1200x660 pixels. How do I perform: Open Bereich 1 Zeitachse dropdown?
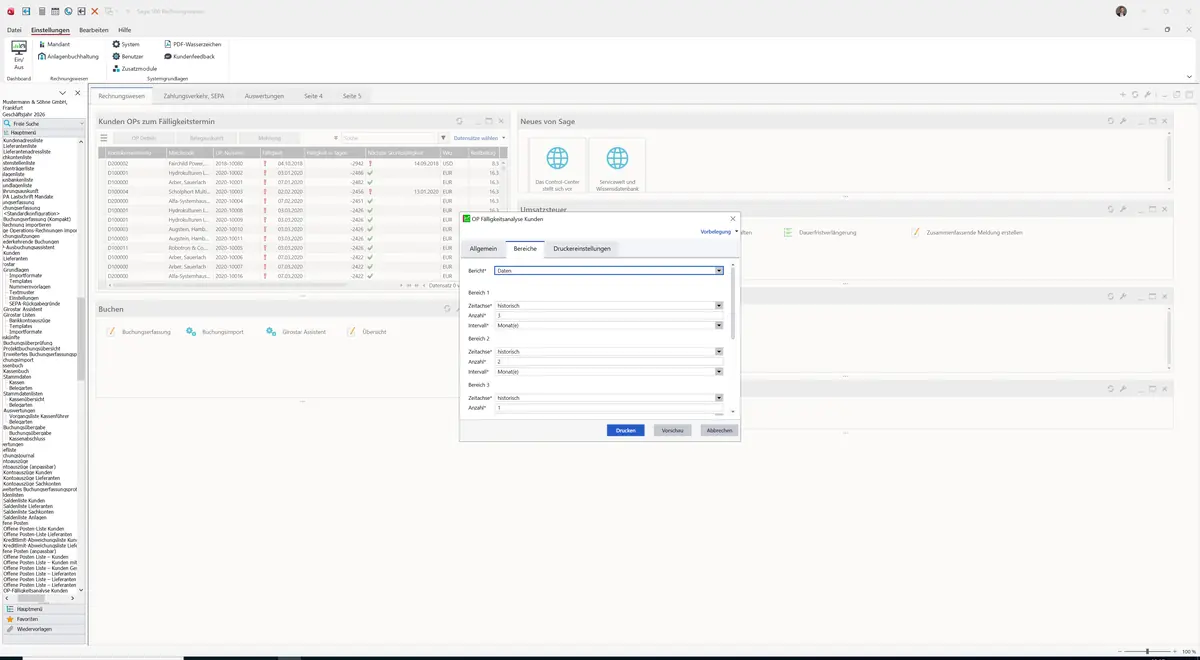pyautogui.click(x=719, y=305)
